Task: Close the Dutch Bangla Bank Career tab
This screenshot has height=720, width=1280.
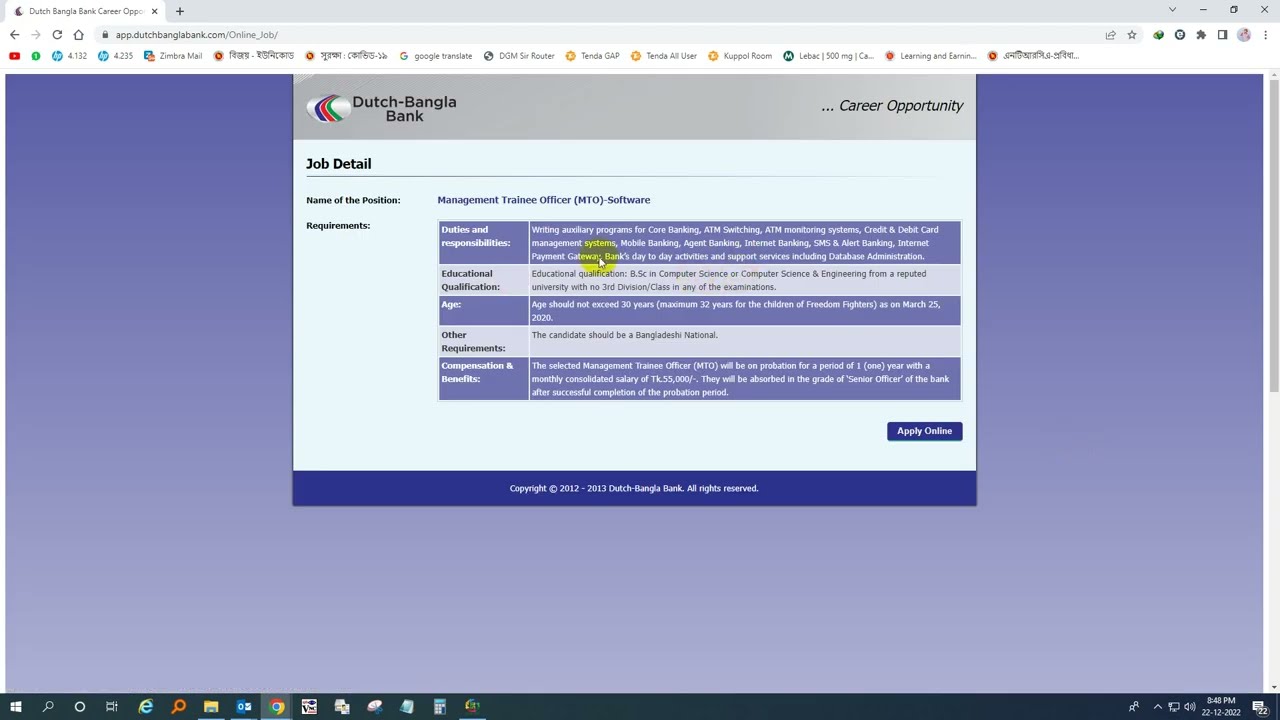Action: tap(155, 11)
